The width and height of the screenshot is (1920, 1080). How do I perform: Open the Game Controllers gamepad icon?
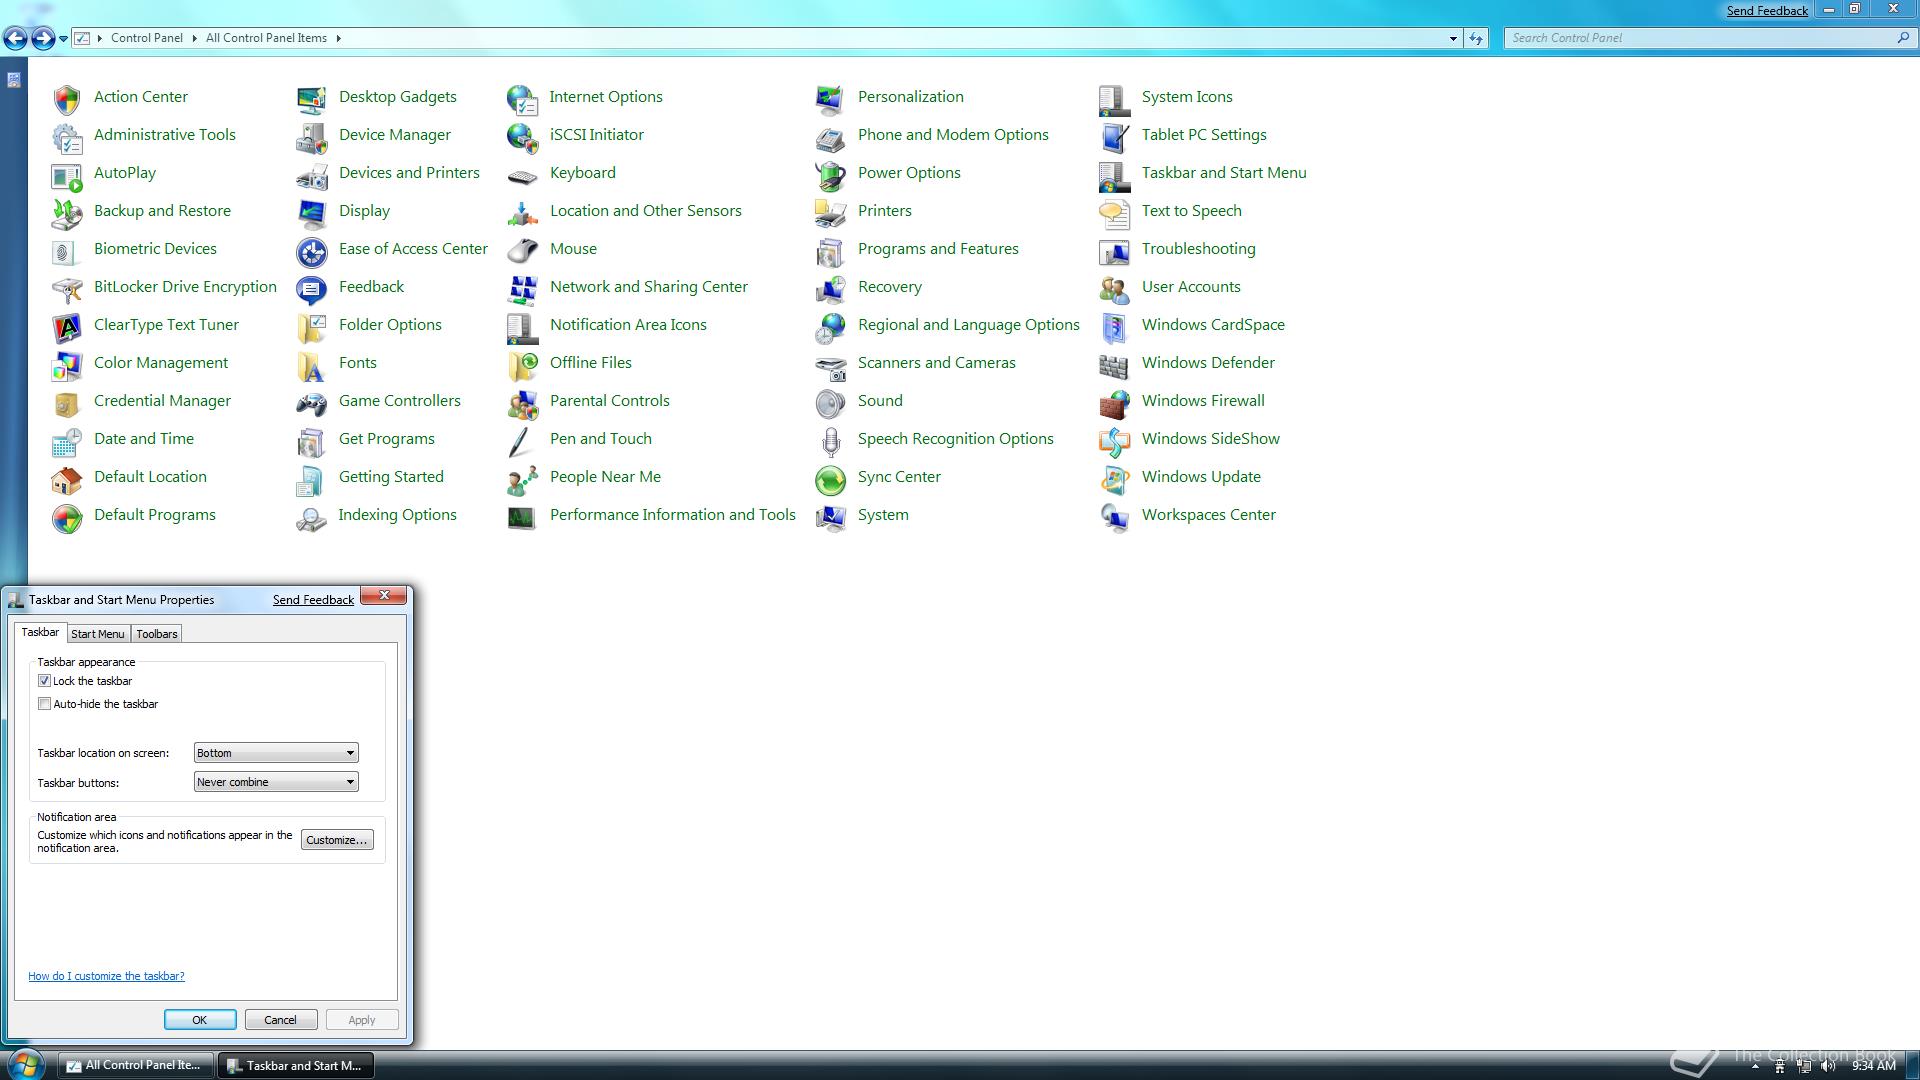[x=312, y=402]
